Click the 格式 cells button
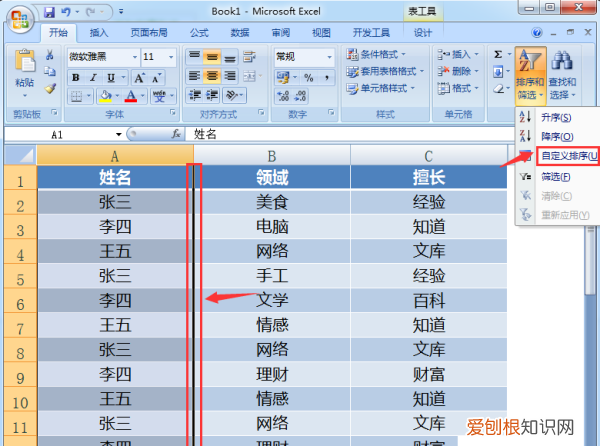Image resolution: width=600 pixels, height=446 pixels. point(458,88)
